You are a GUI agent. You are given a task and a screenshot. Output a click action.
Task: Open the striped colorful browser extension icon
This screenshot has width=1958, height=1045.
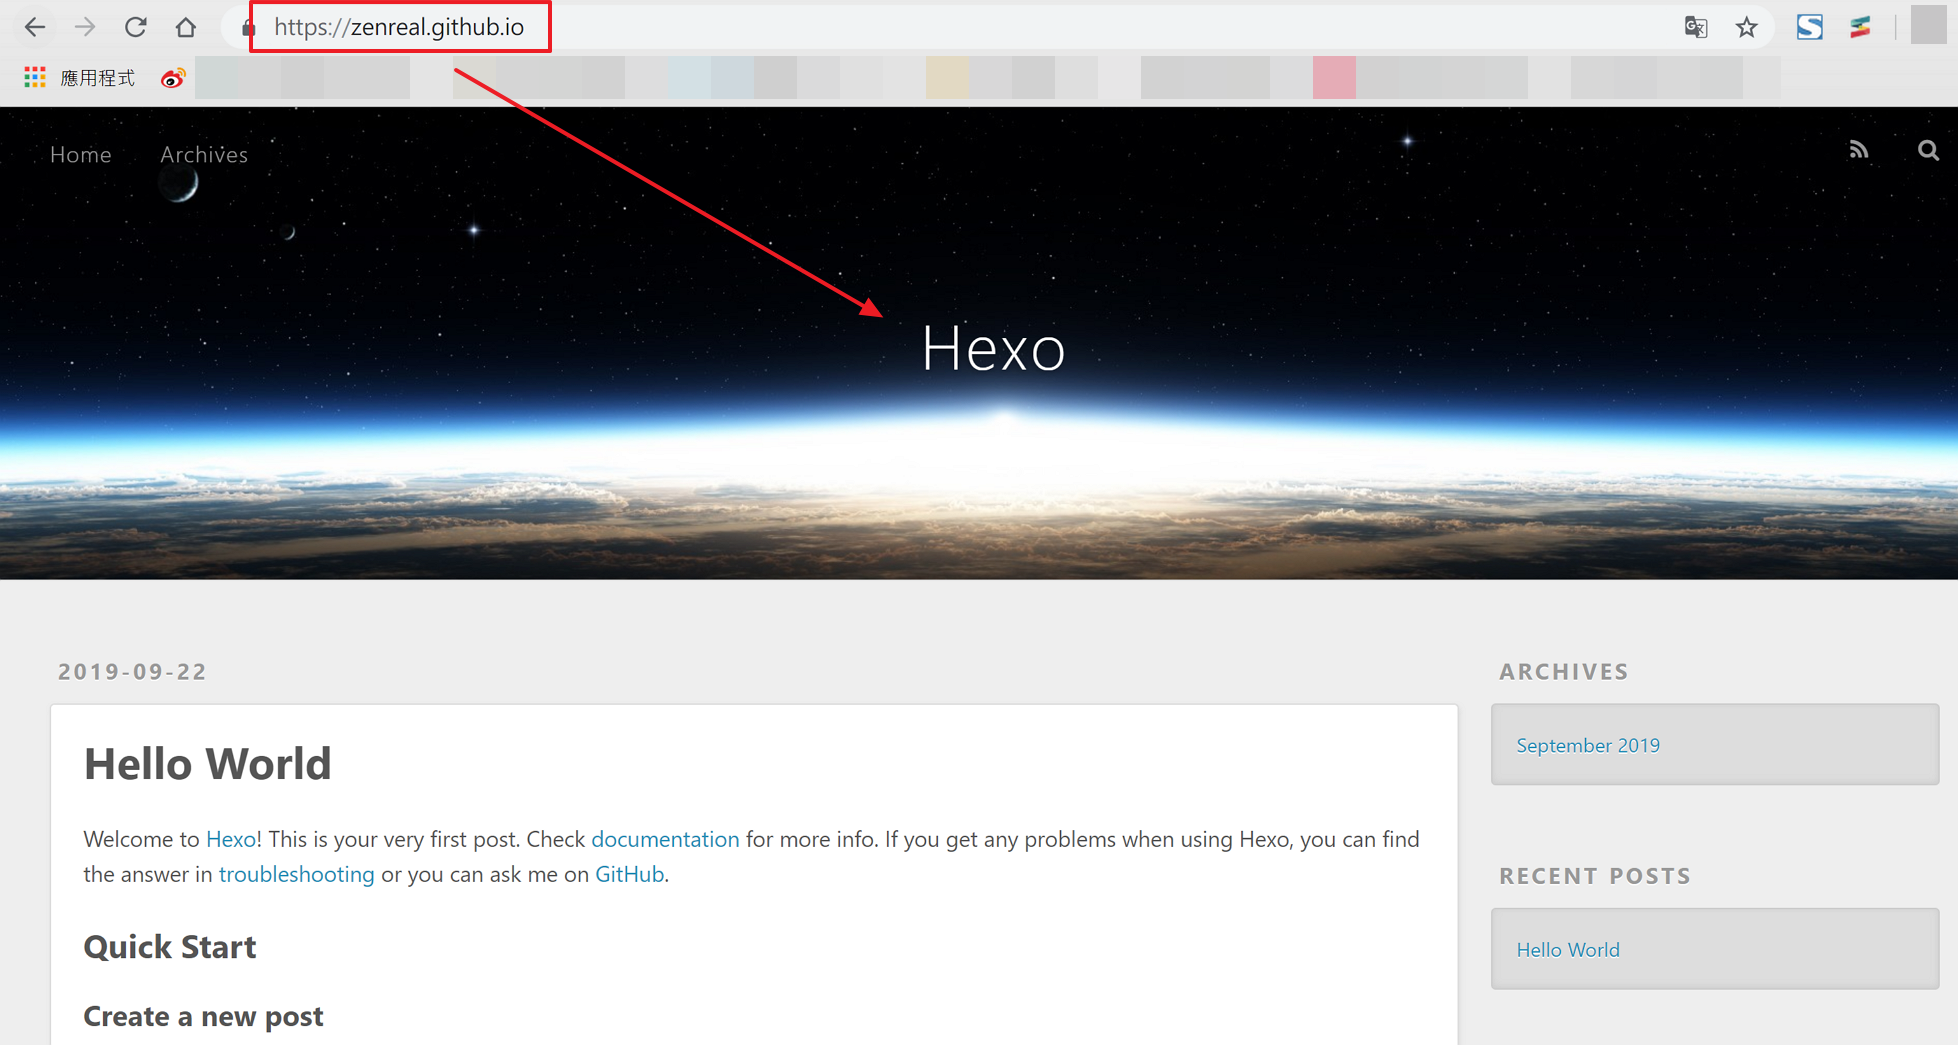click(x=1860, y=27)
